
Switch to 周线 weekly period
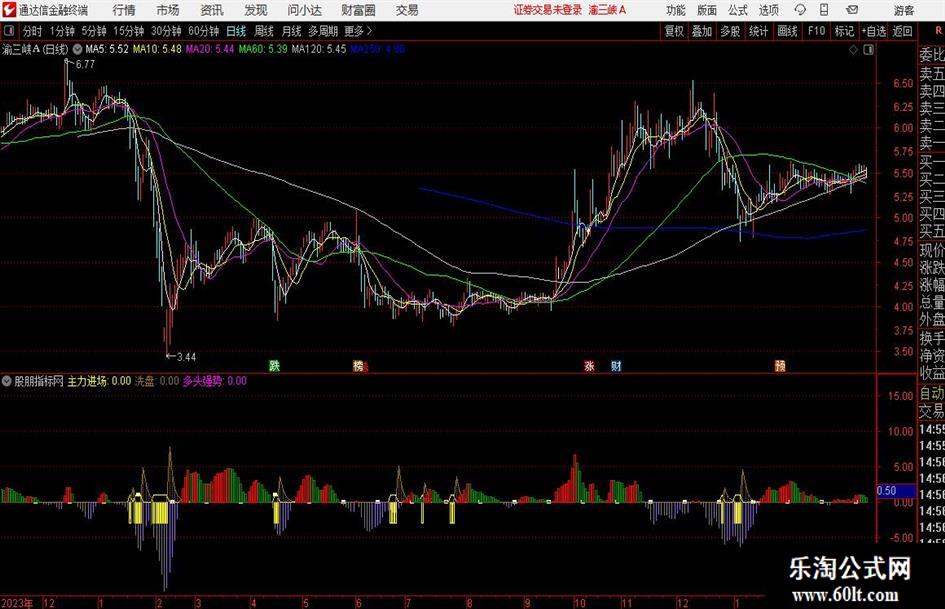tap(264, 31)
